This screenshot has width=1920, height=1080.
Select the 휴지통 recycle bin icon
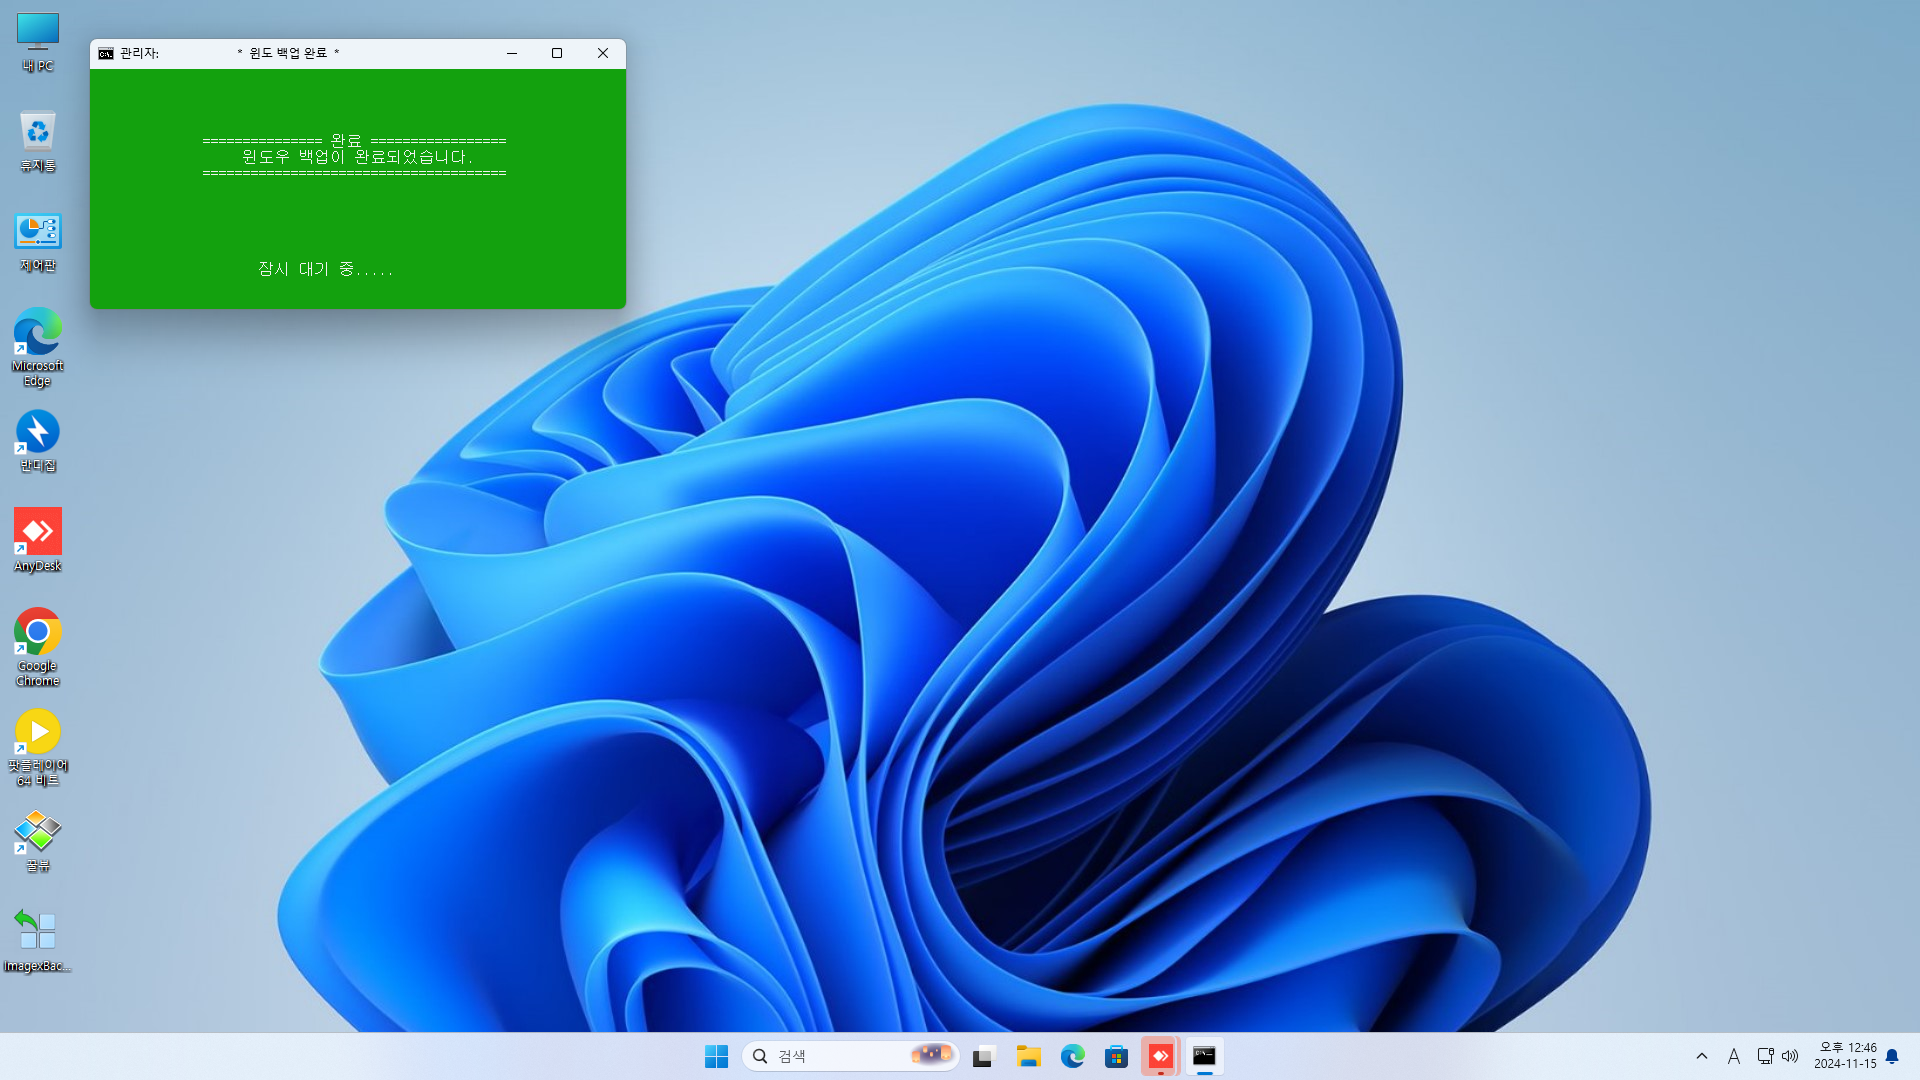tap(37, 141)
